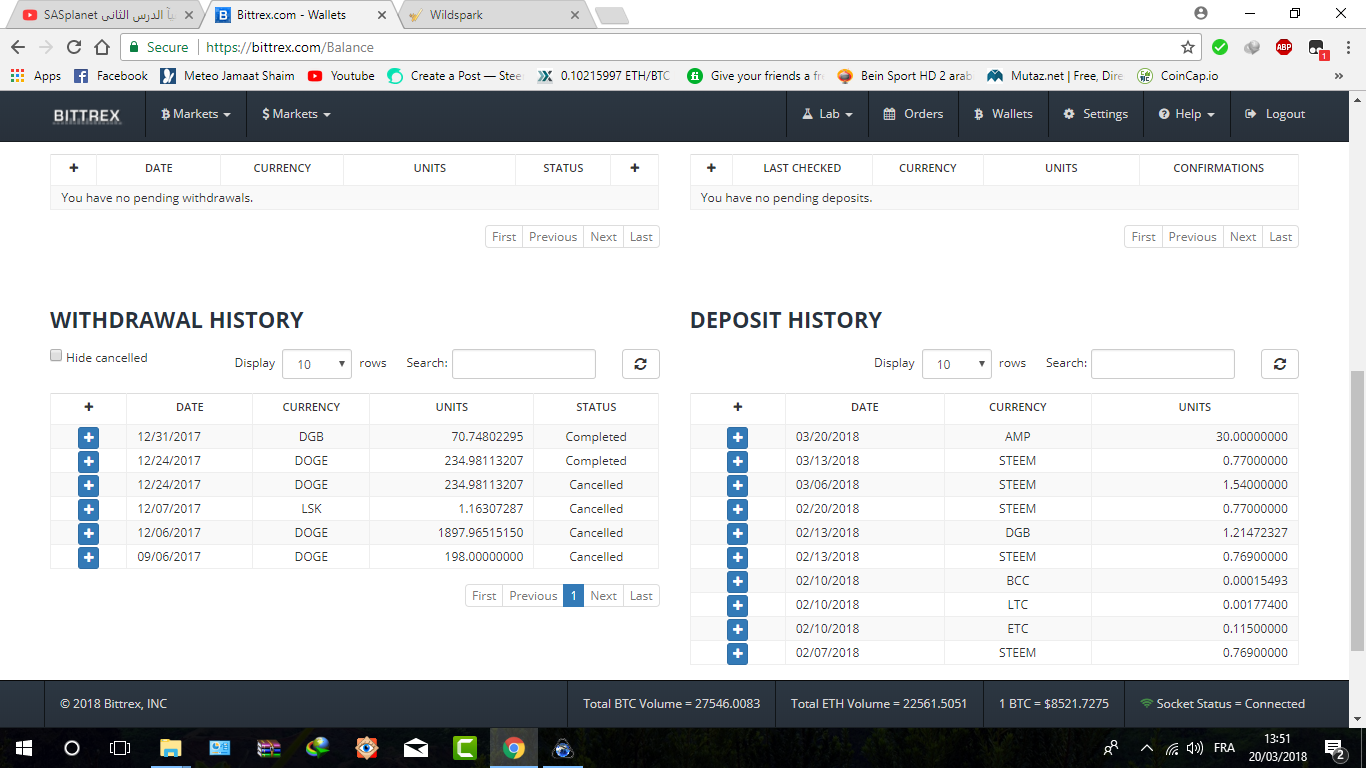Expand the ETC 02/10/2018 deposit row
The height and width of the screenshot is (768, 1366).
[x=737, y=629]
